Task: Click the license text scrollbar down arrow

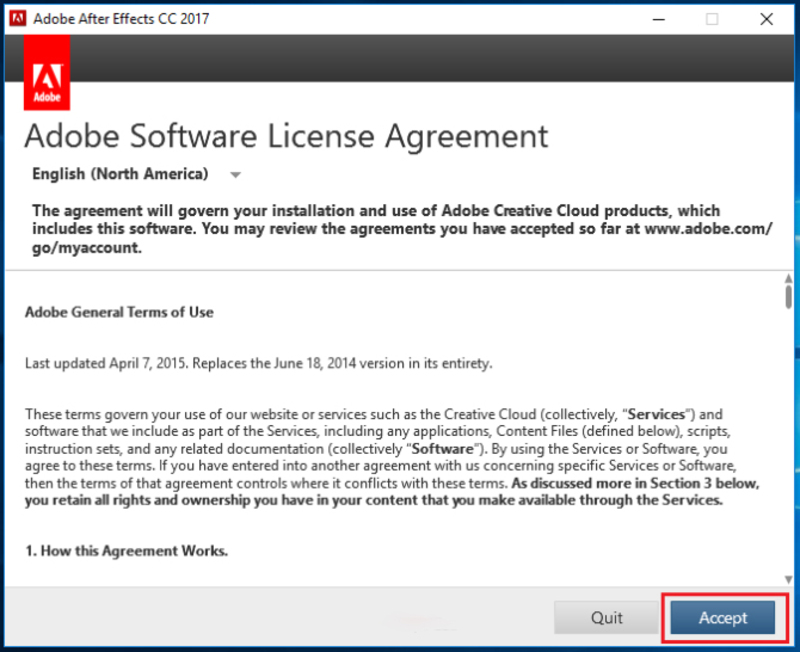Action: tap(788, 580)
